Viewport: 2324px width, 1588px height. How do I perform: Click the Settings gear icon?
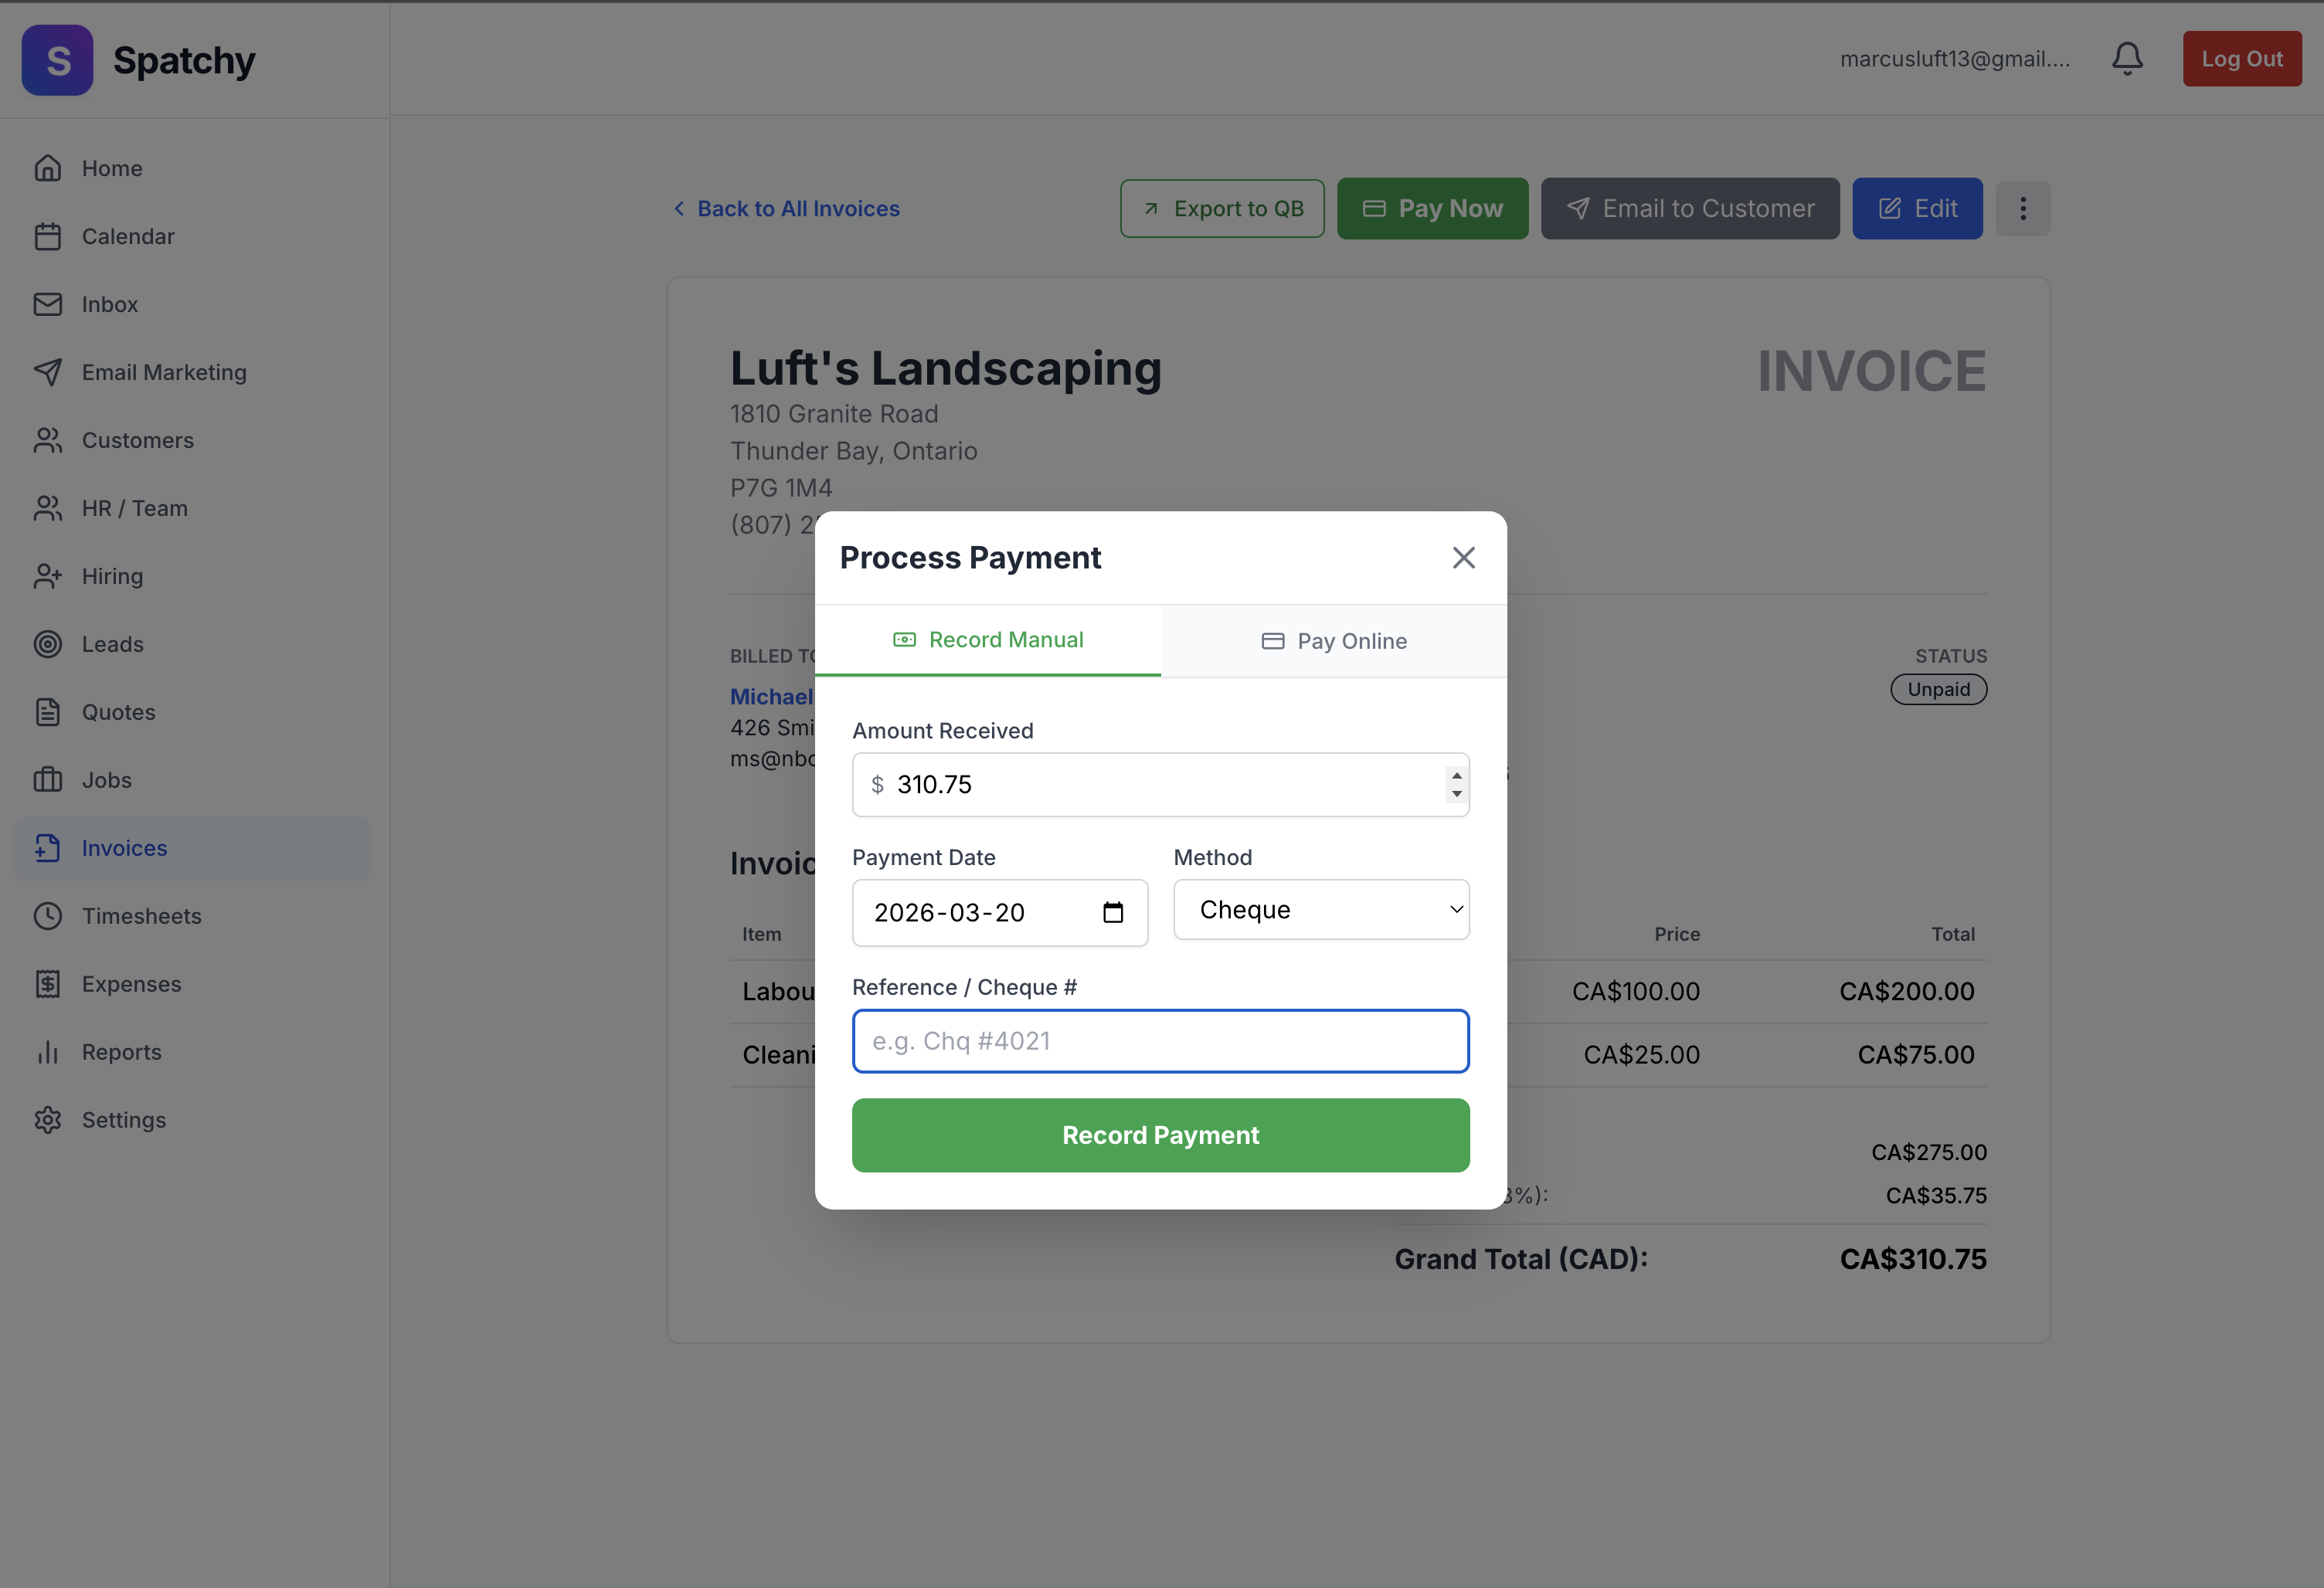coord(48,1120)
